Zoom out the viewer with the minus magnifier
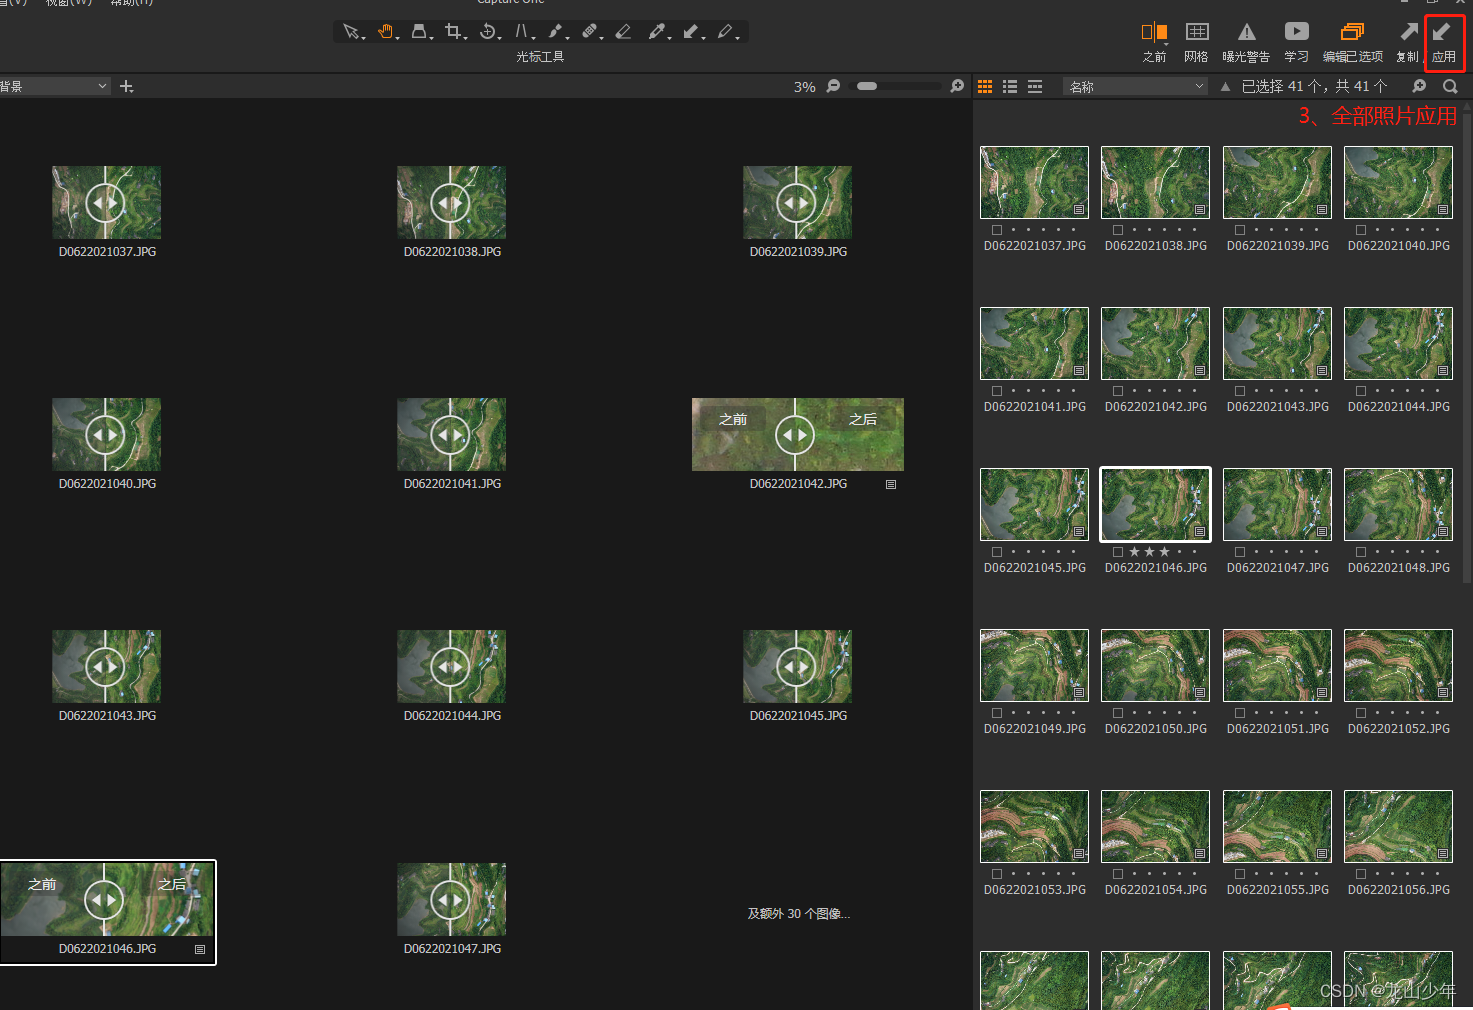The image size is (1473, 1010). (x=833, y=86)
